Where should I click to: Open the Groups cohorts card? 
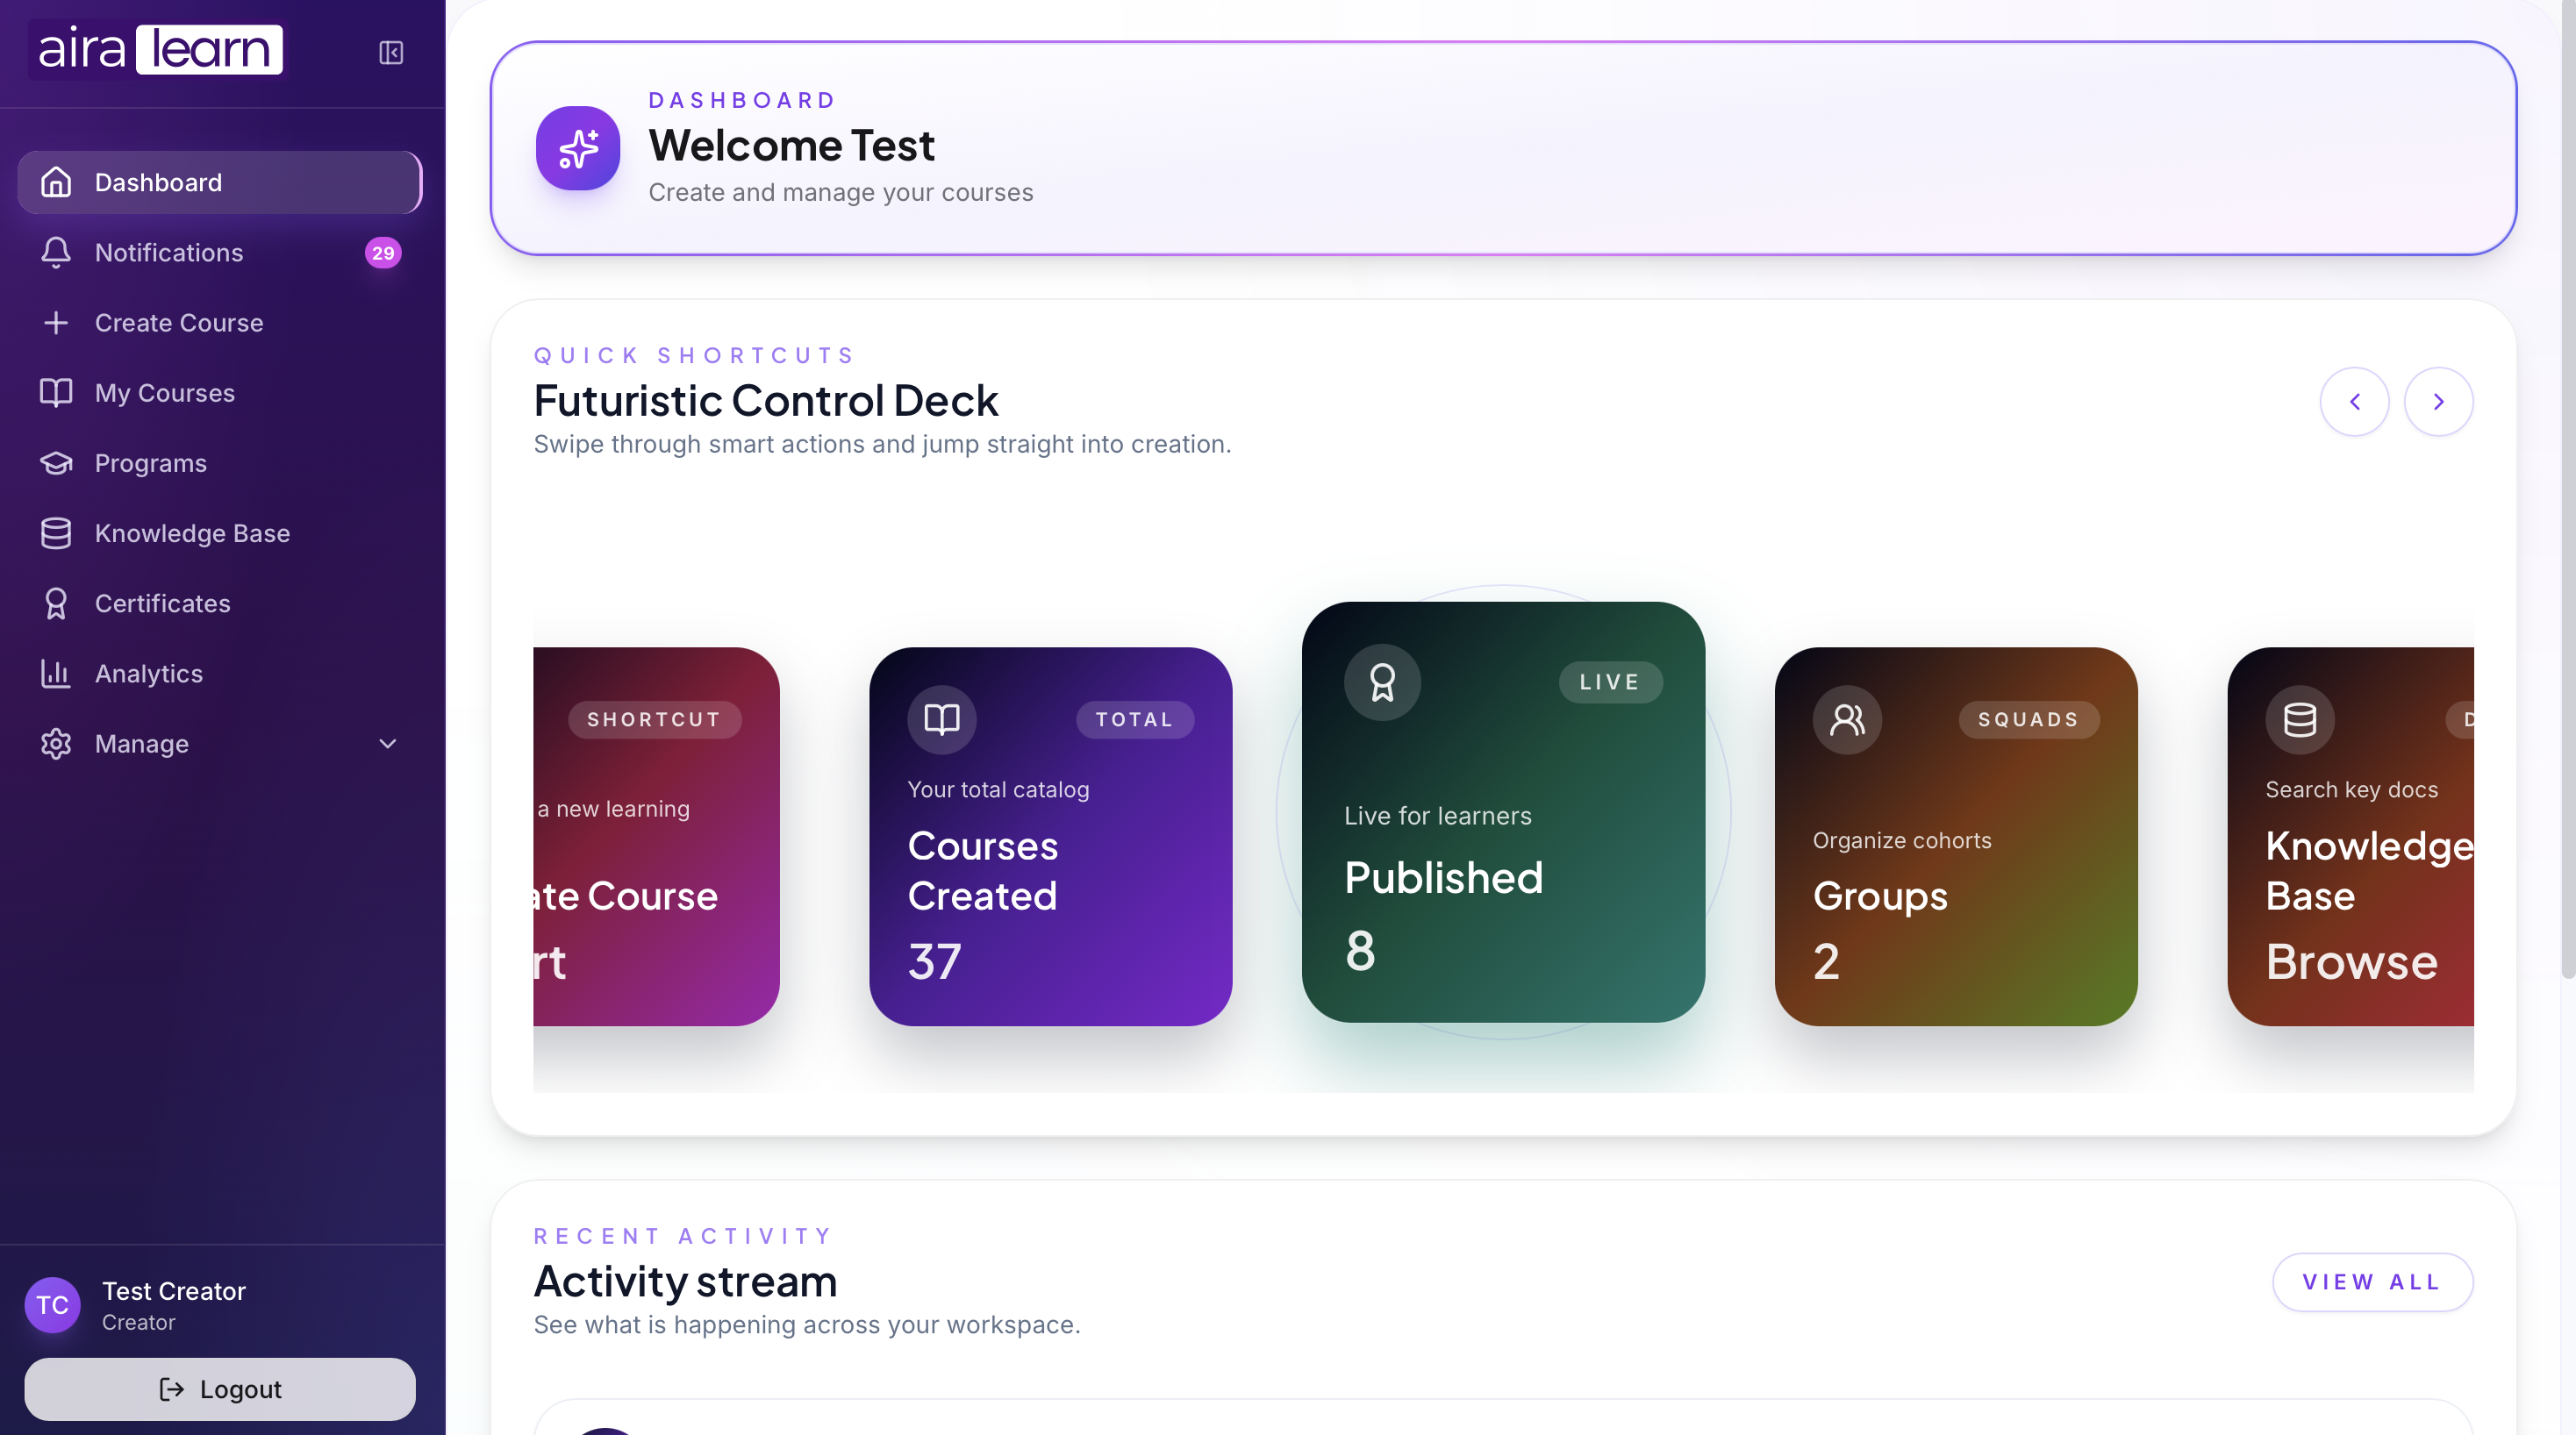click(1956, 836)
